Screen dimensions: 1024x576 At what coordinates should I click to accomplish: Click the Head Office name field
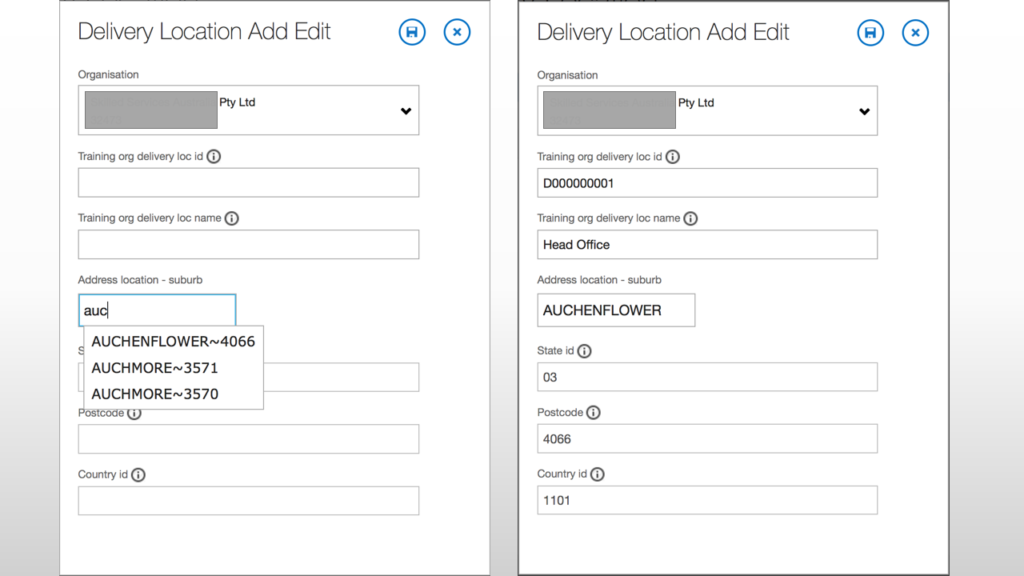[x=707, y=245]
